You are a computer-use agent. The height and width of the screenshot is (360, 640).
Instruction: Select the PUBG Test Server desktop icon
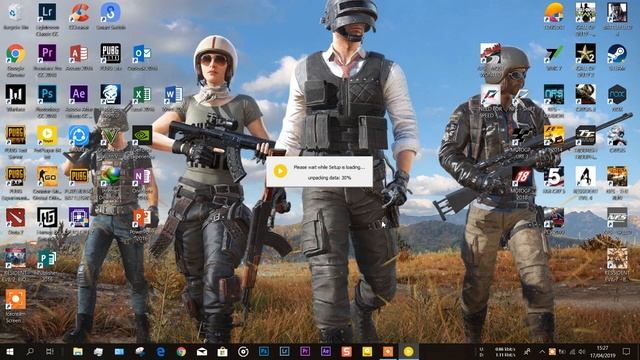point(16,135)
